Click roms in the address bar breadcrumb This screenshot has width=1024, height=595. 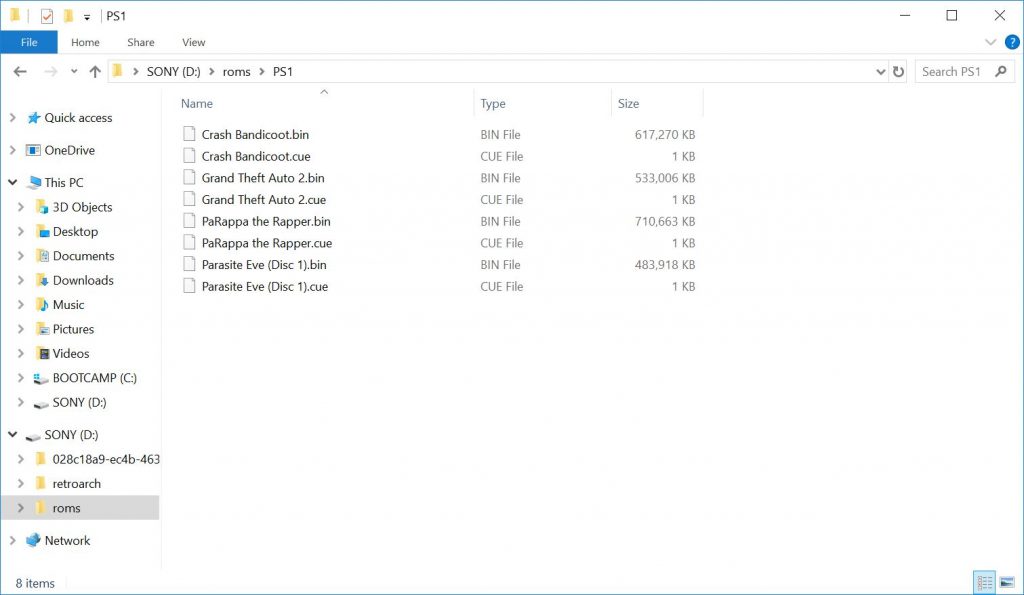point(236,72)
